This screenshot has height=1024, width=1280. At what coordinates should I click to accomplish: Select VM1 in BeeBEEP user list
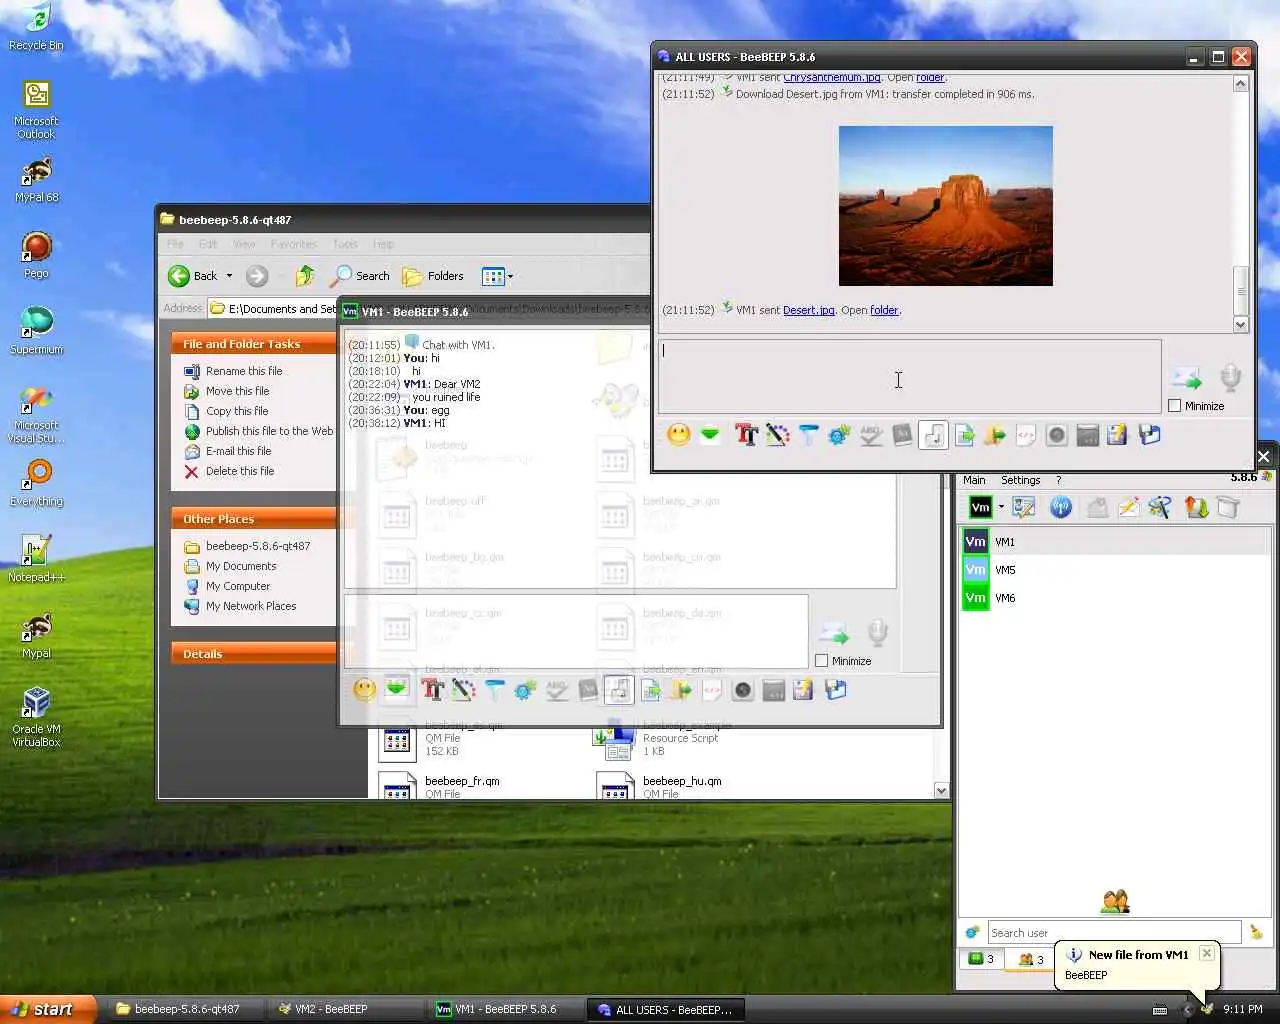pyautogui.click(x=1114, y=542)
